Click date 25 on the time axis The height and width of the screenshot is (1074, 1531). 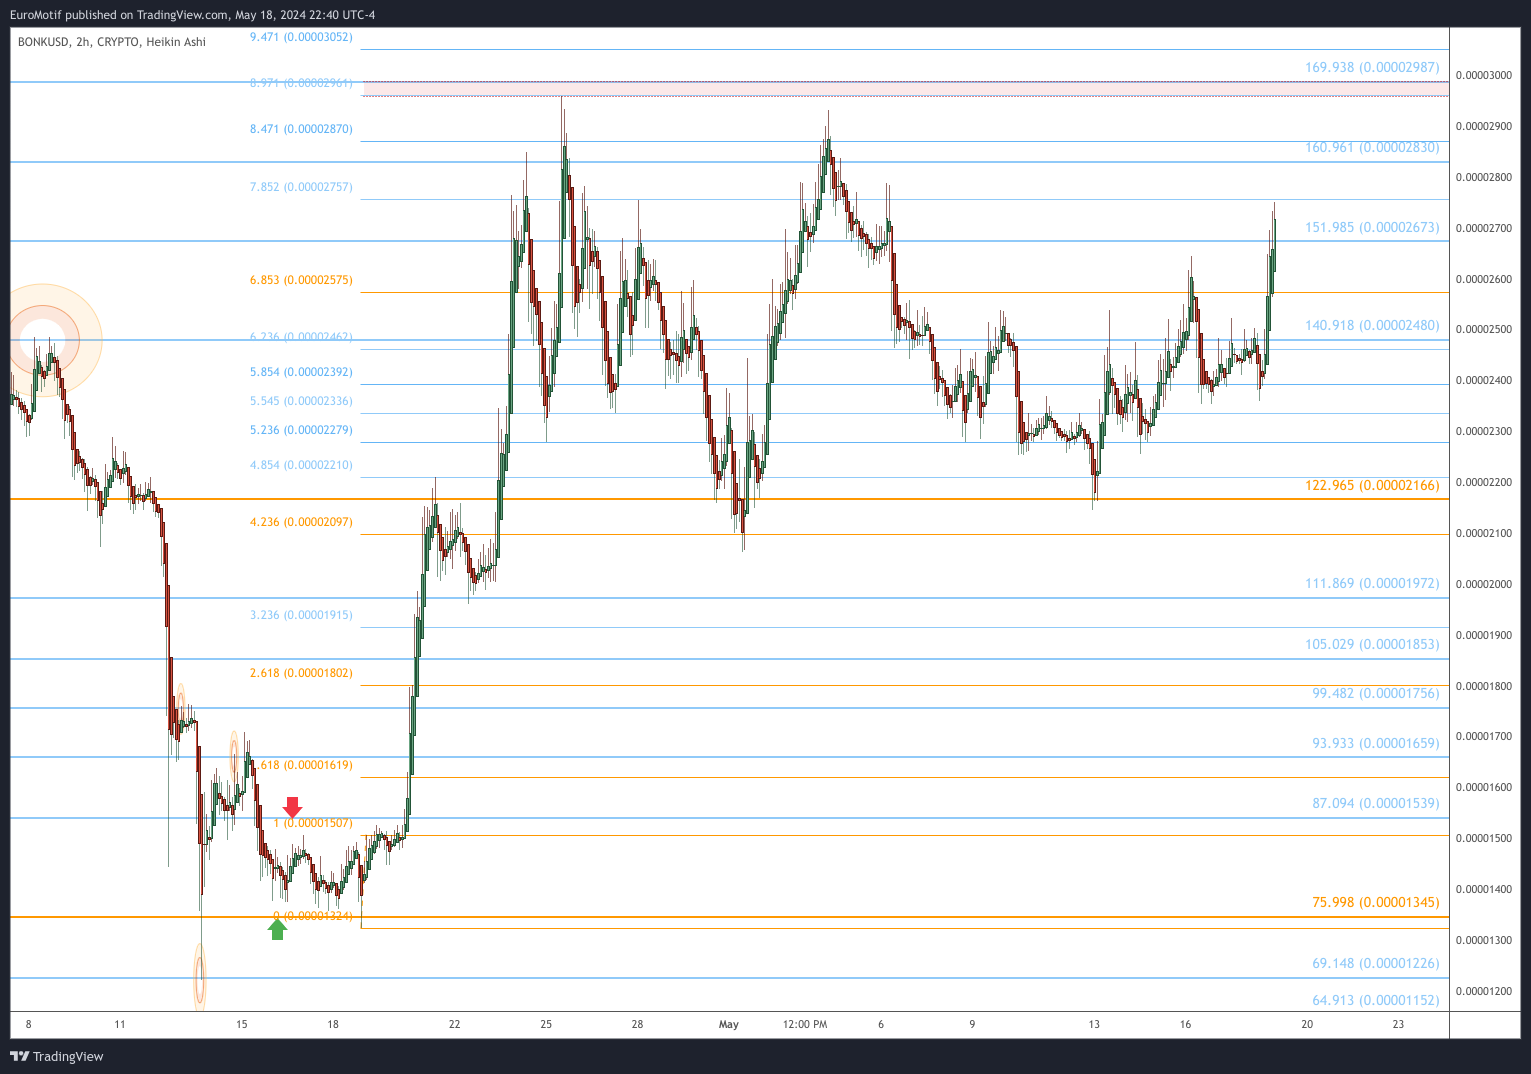[546, 1024]
